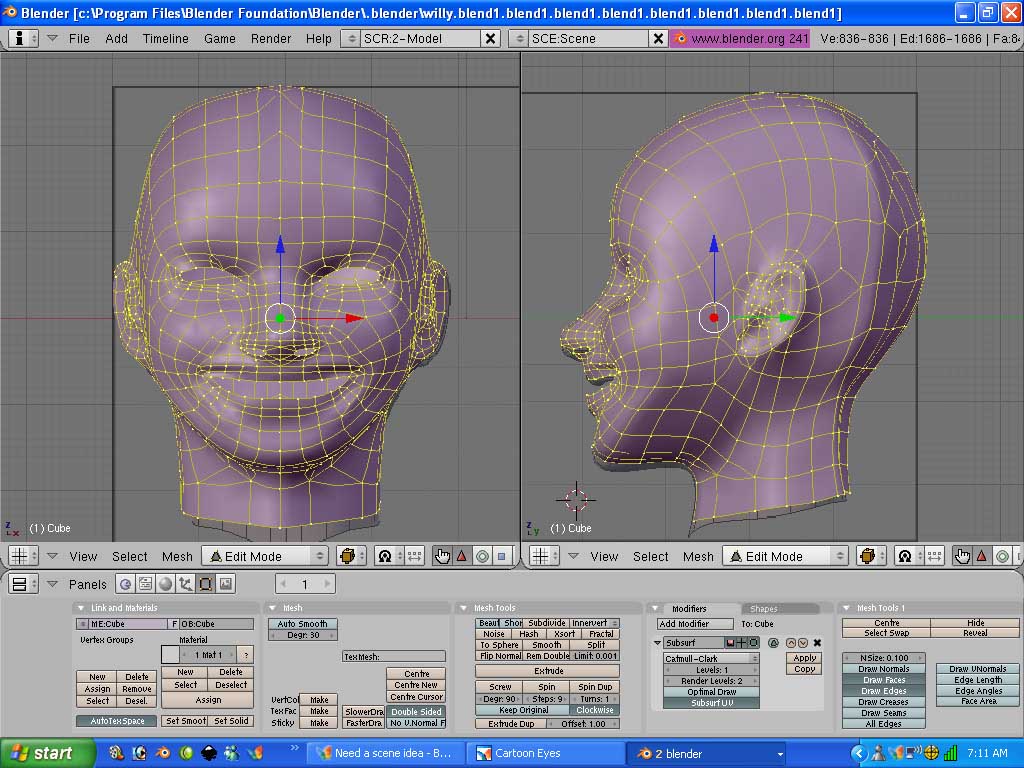
Task: Open the SCR:2-Model screen selector
Action: [351, 39]
